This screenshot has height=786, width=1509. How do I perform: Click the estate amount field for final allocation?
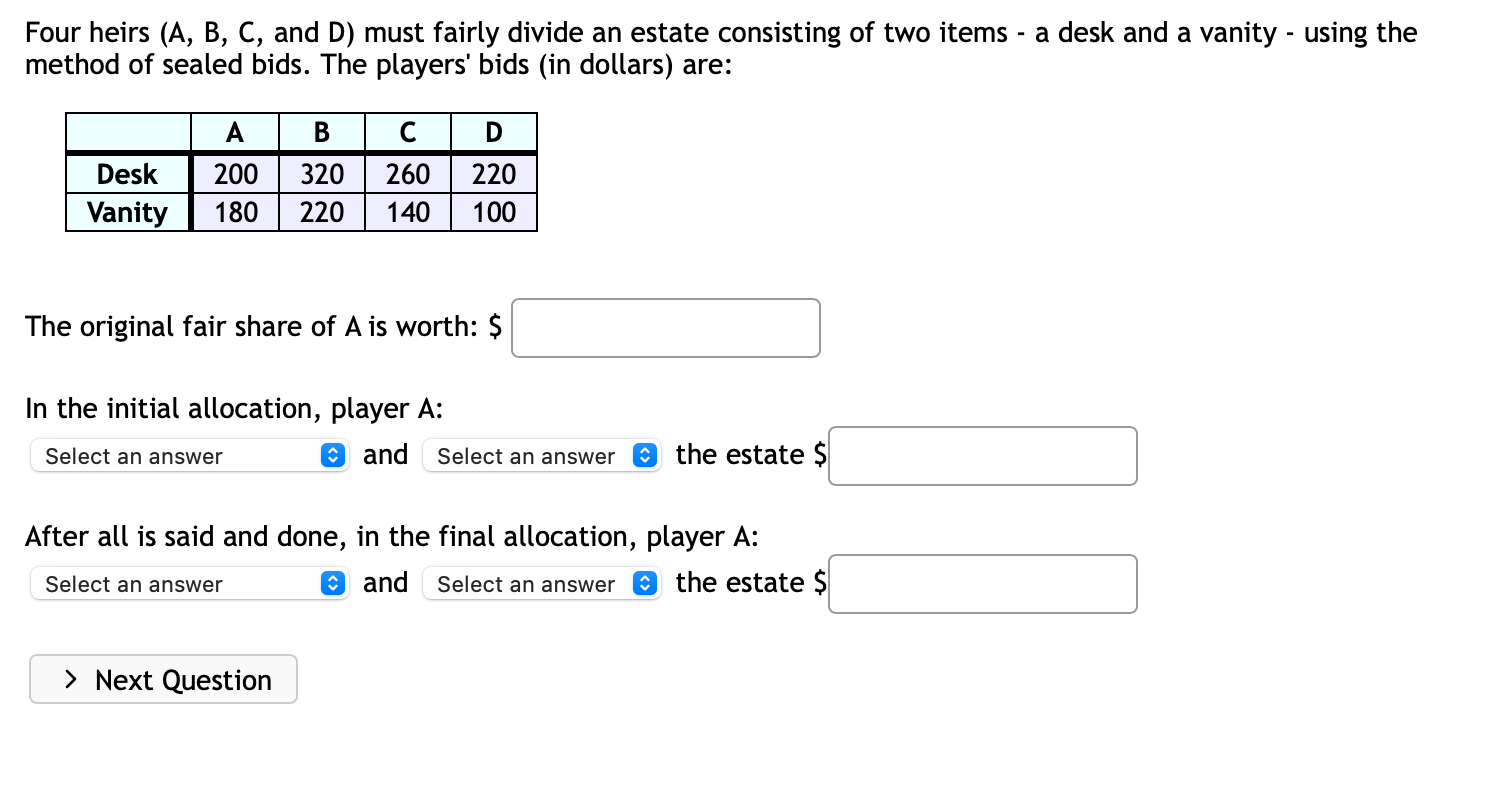pos(982,583)
